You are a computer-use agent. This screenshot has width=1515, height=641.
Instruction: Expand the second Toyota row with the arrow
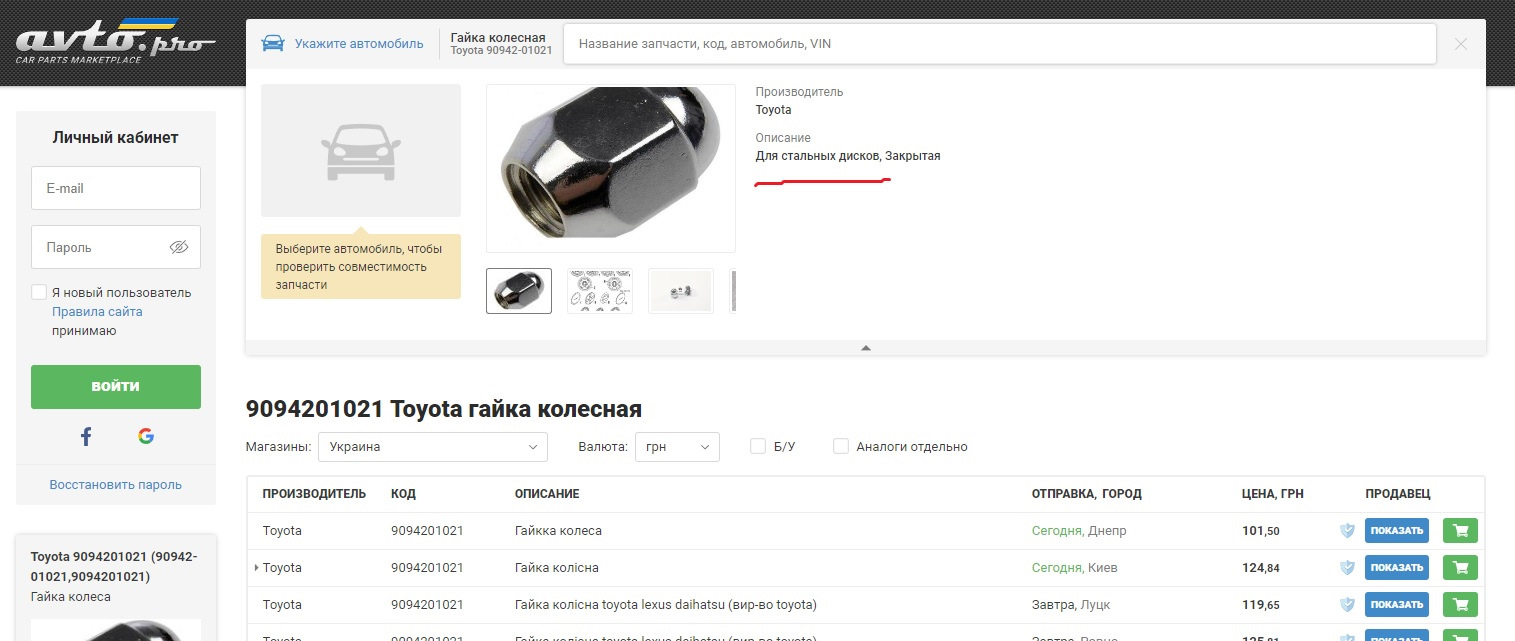(x=257, y=567)
